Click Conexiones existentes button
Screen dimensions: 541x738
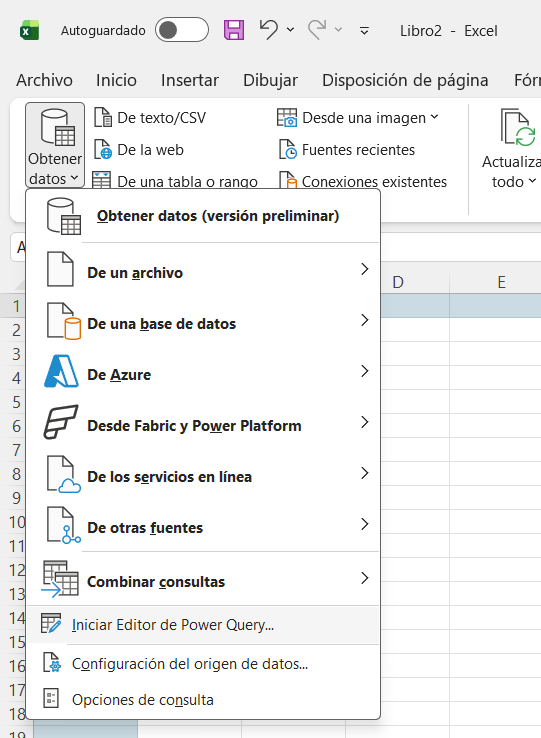[x=363, y=181]
